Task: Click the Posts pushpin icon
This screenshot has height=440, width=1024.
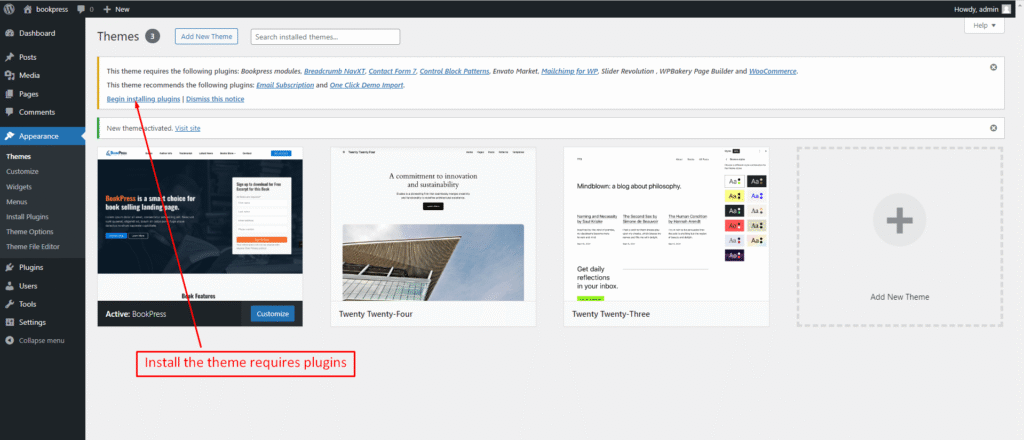Action: [10, 57]
